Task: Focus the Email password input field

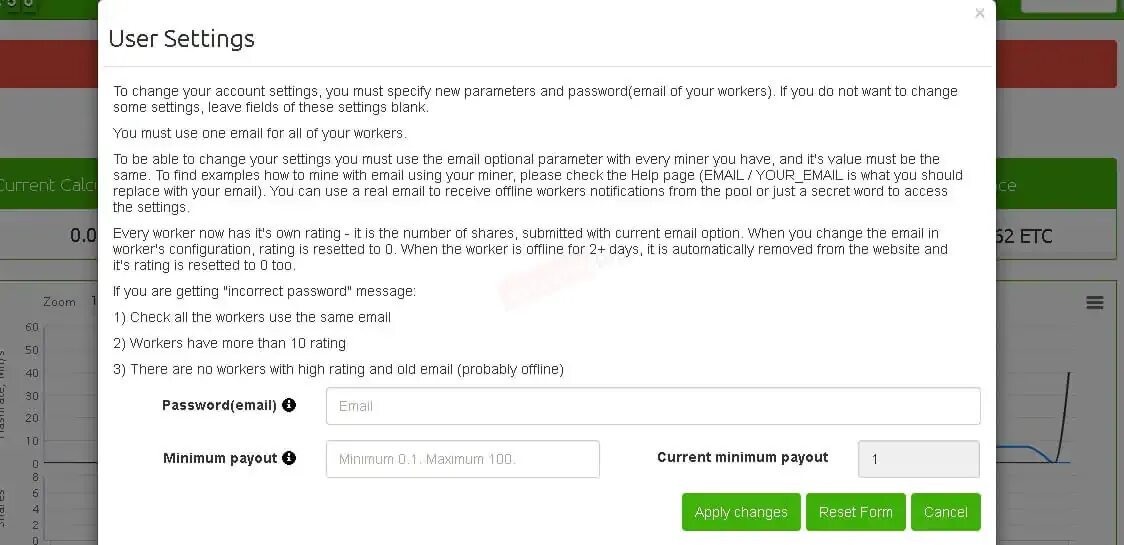Action: [x=652, y=406]
